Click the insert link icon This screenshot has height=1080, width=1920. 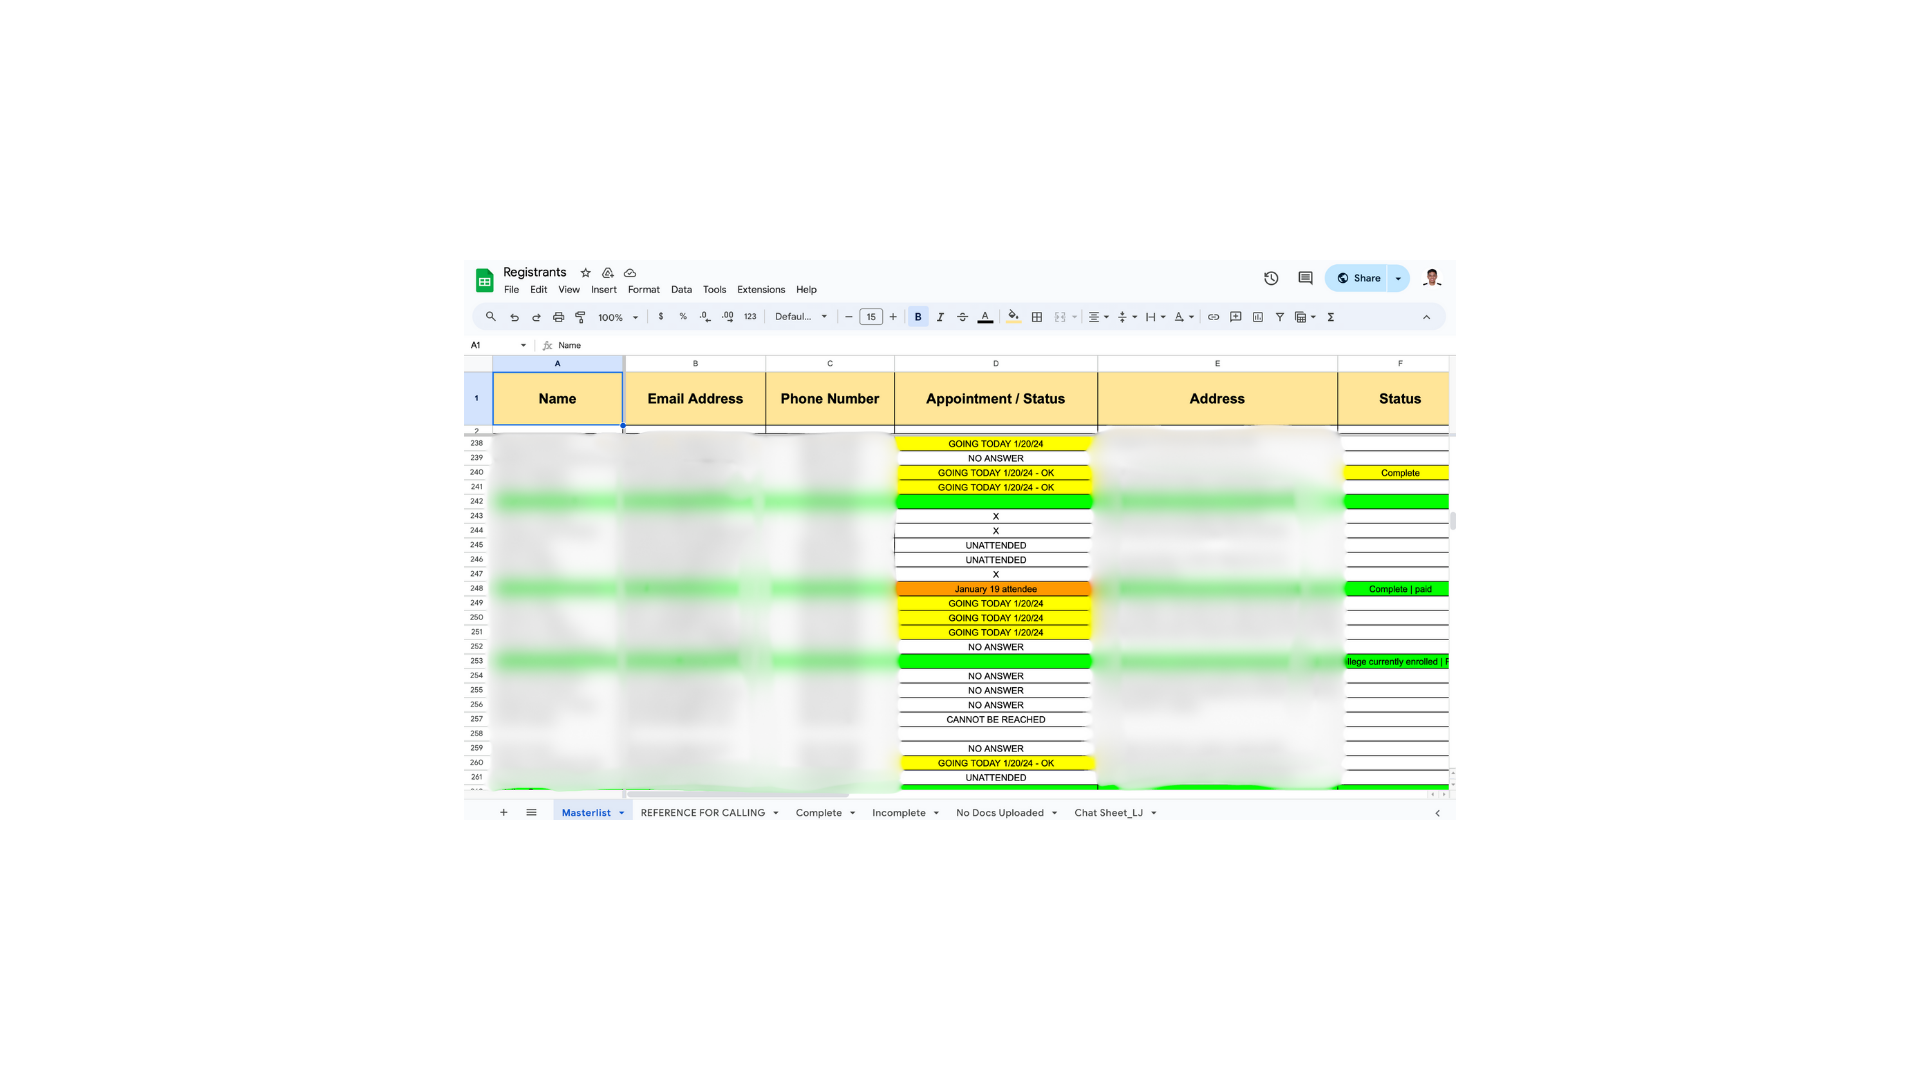tap(1213, 317)
